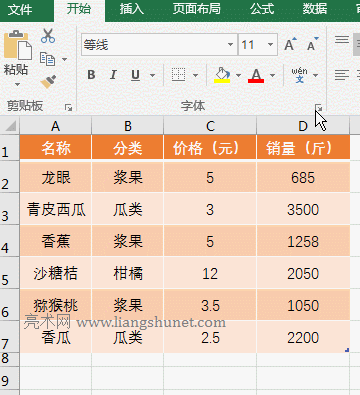Click the sales cell 685
The height and width of the screenshot is (395, 360).
tap(303, 177)
